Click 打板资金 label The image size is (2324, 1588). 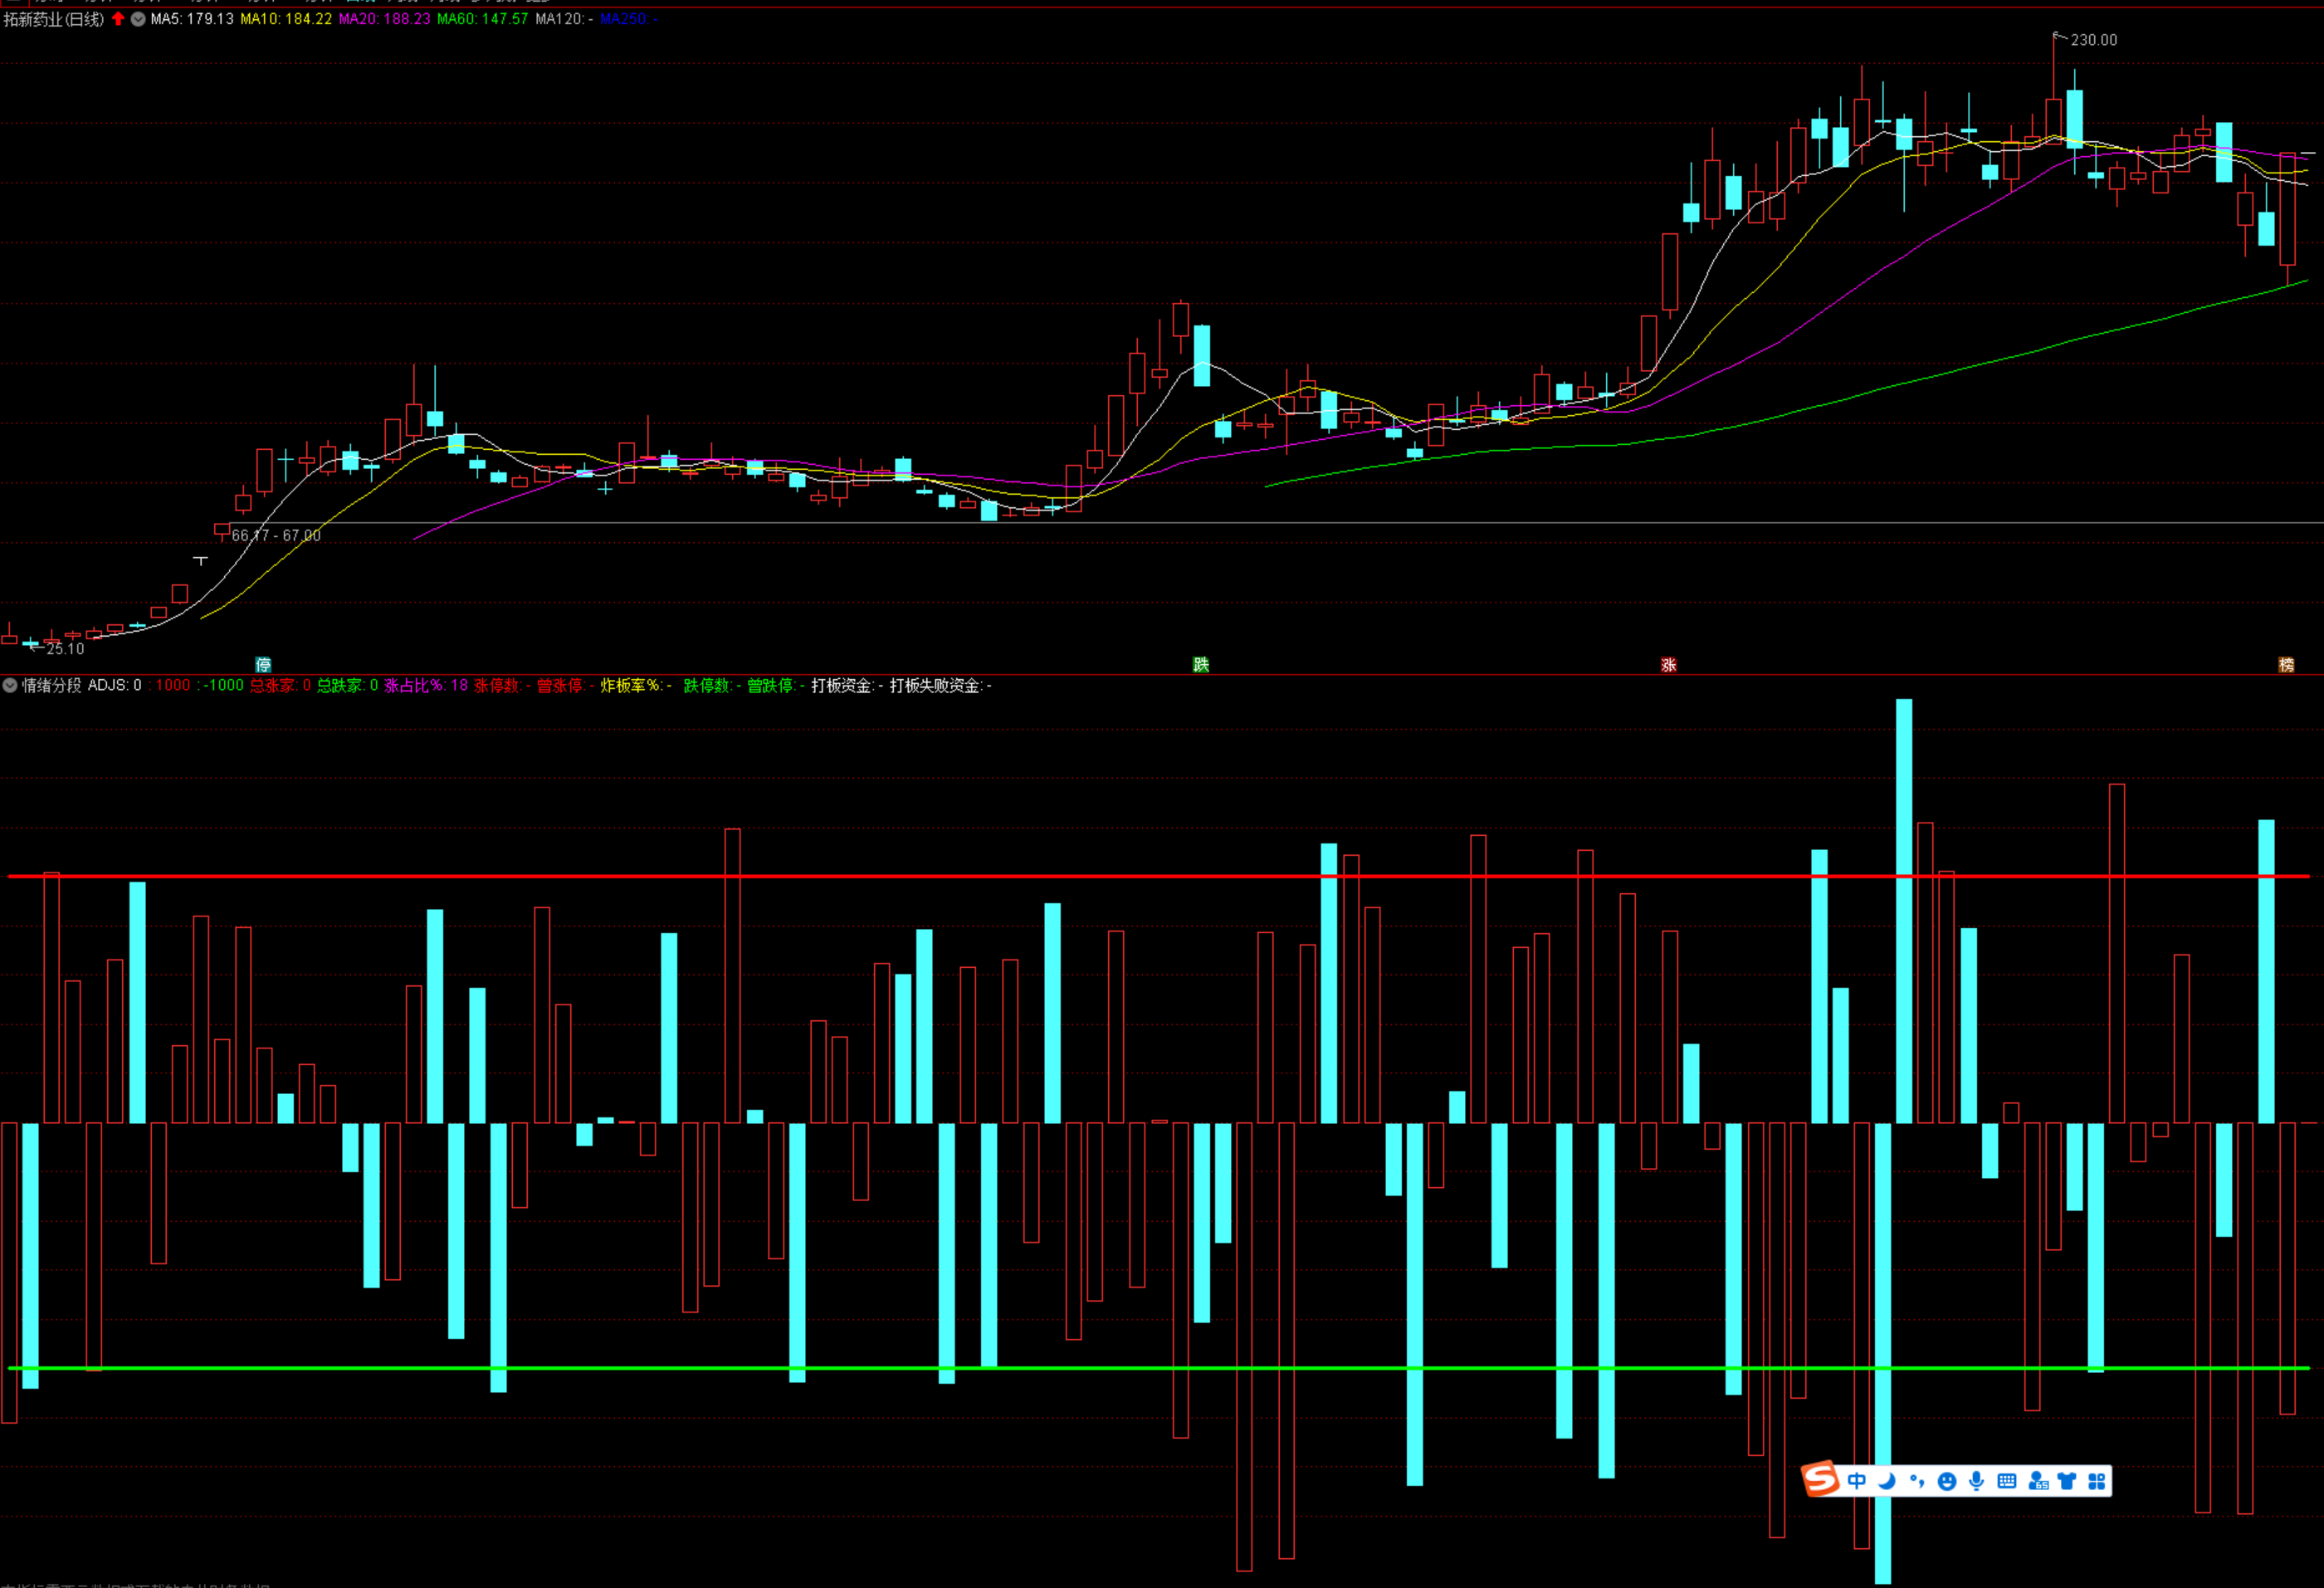click(847, 685)
